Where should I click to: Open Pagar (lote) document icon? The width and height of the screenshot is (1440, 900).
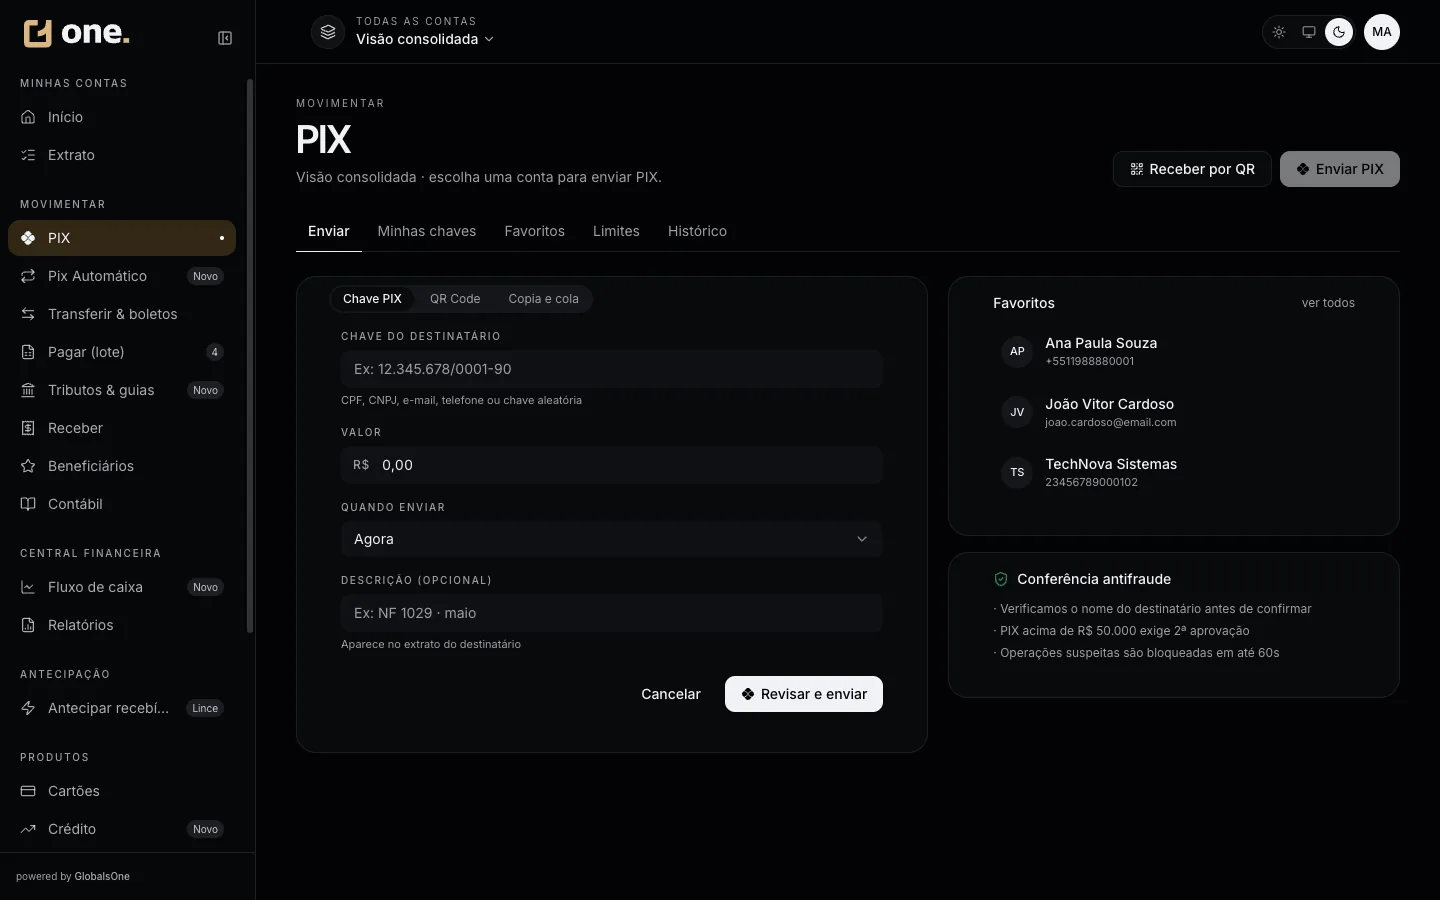click(x=28, y=352)
